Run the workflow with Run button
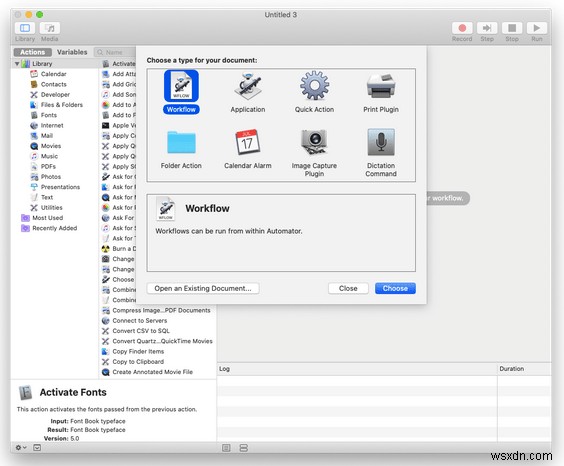 point(537,28)
